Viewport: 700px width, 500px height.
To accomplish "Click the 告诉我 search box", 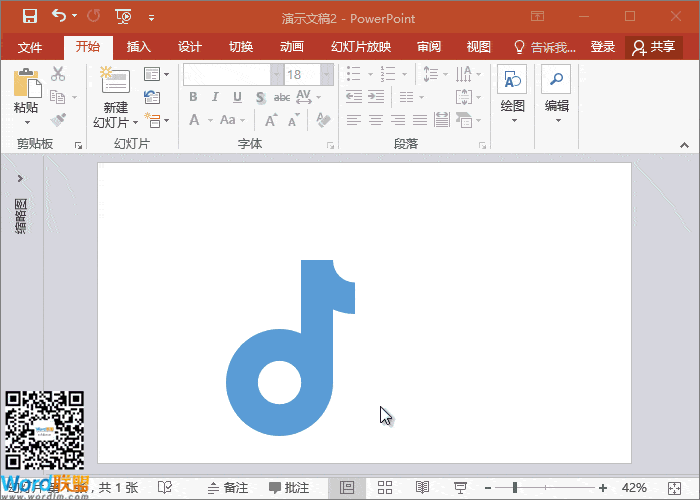I will coord(545,47).
